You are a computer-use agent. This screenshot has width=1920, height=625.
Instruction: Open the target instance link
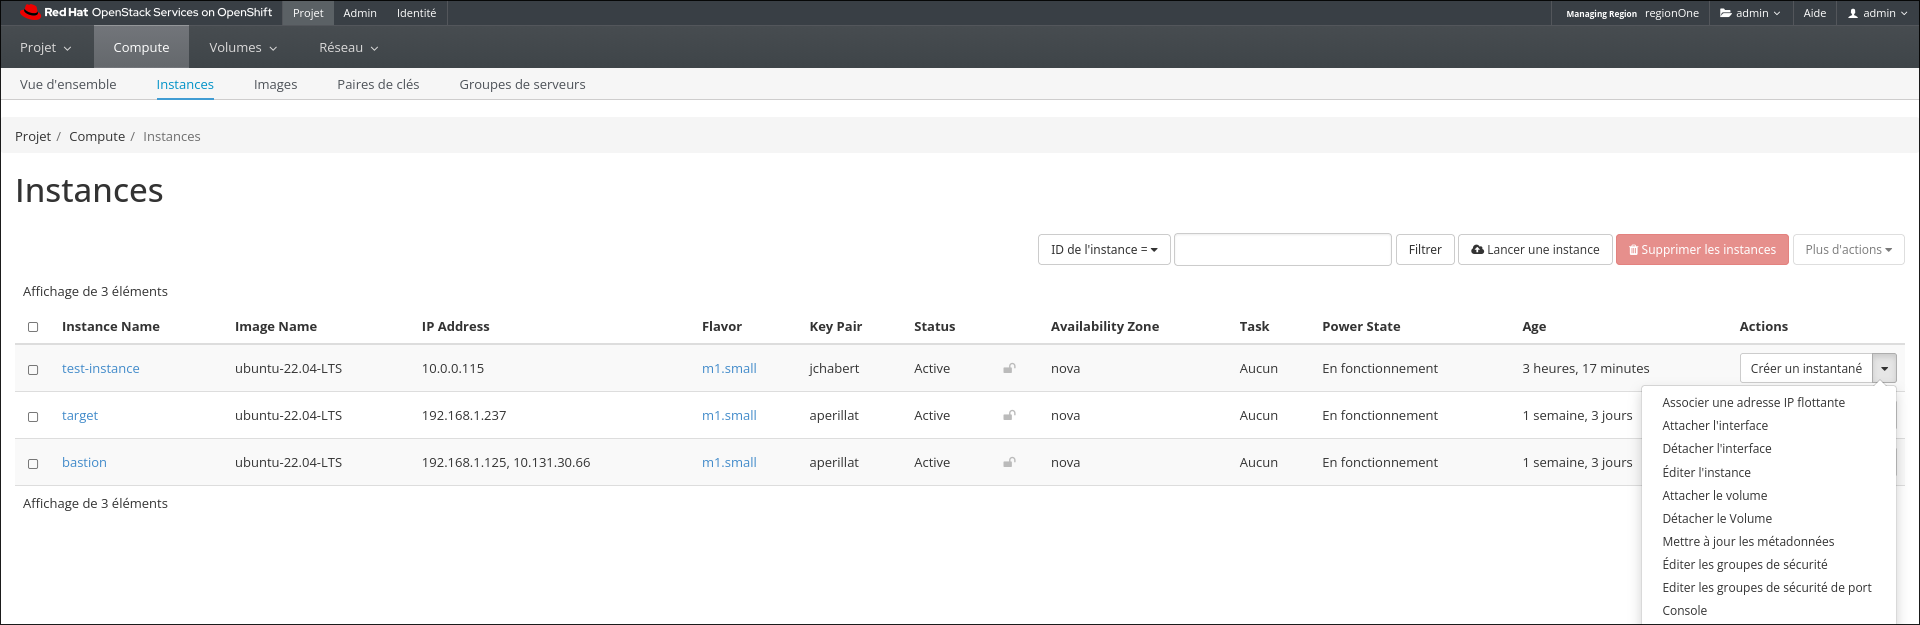click(x=80, y=415)
